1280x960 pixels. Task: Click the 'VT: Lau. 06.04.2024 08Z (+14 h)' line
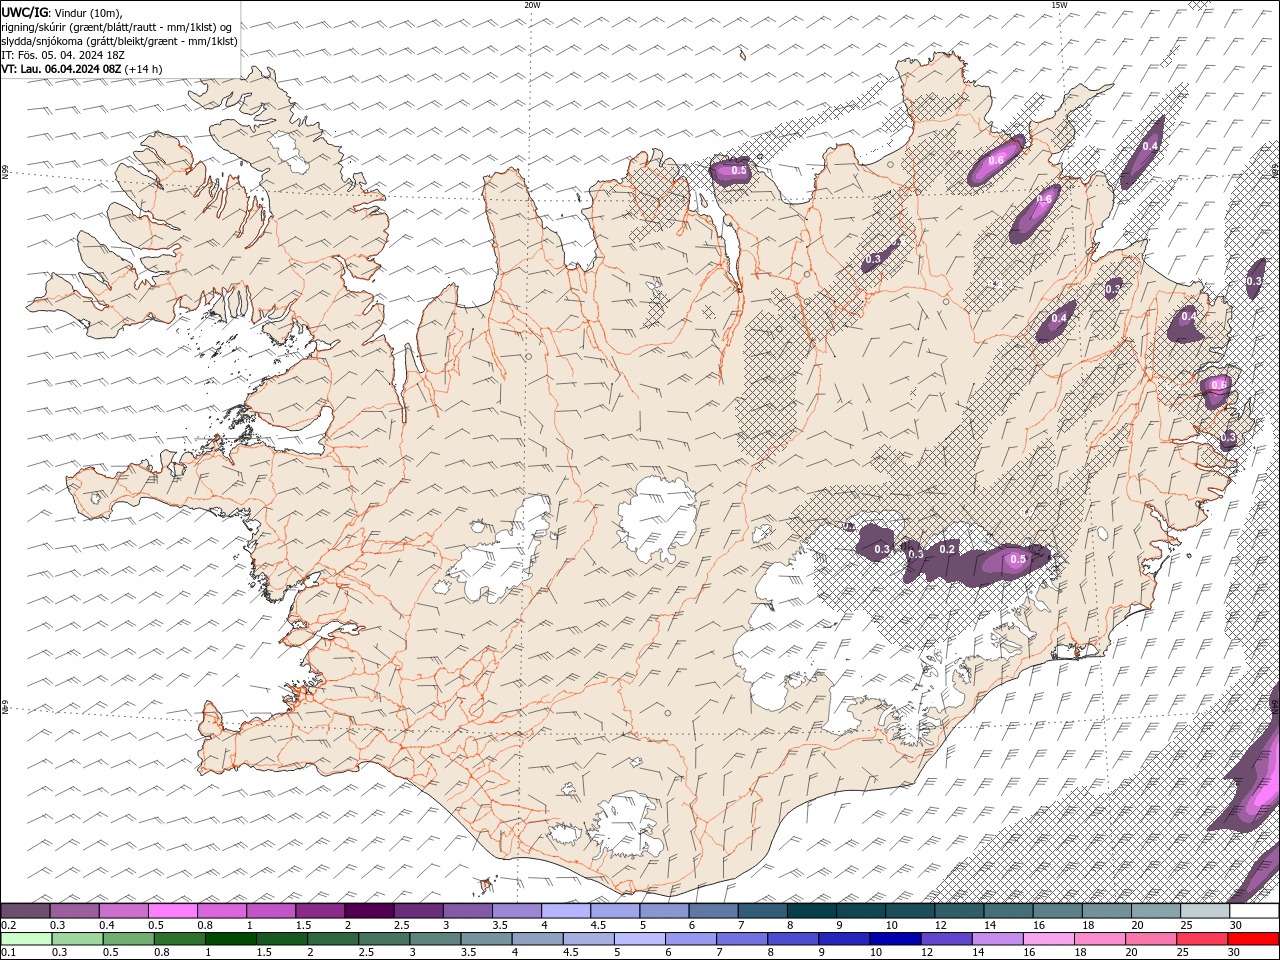(82, 69)
